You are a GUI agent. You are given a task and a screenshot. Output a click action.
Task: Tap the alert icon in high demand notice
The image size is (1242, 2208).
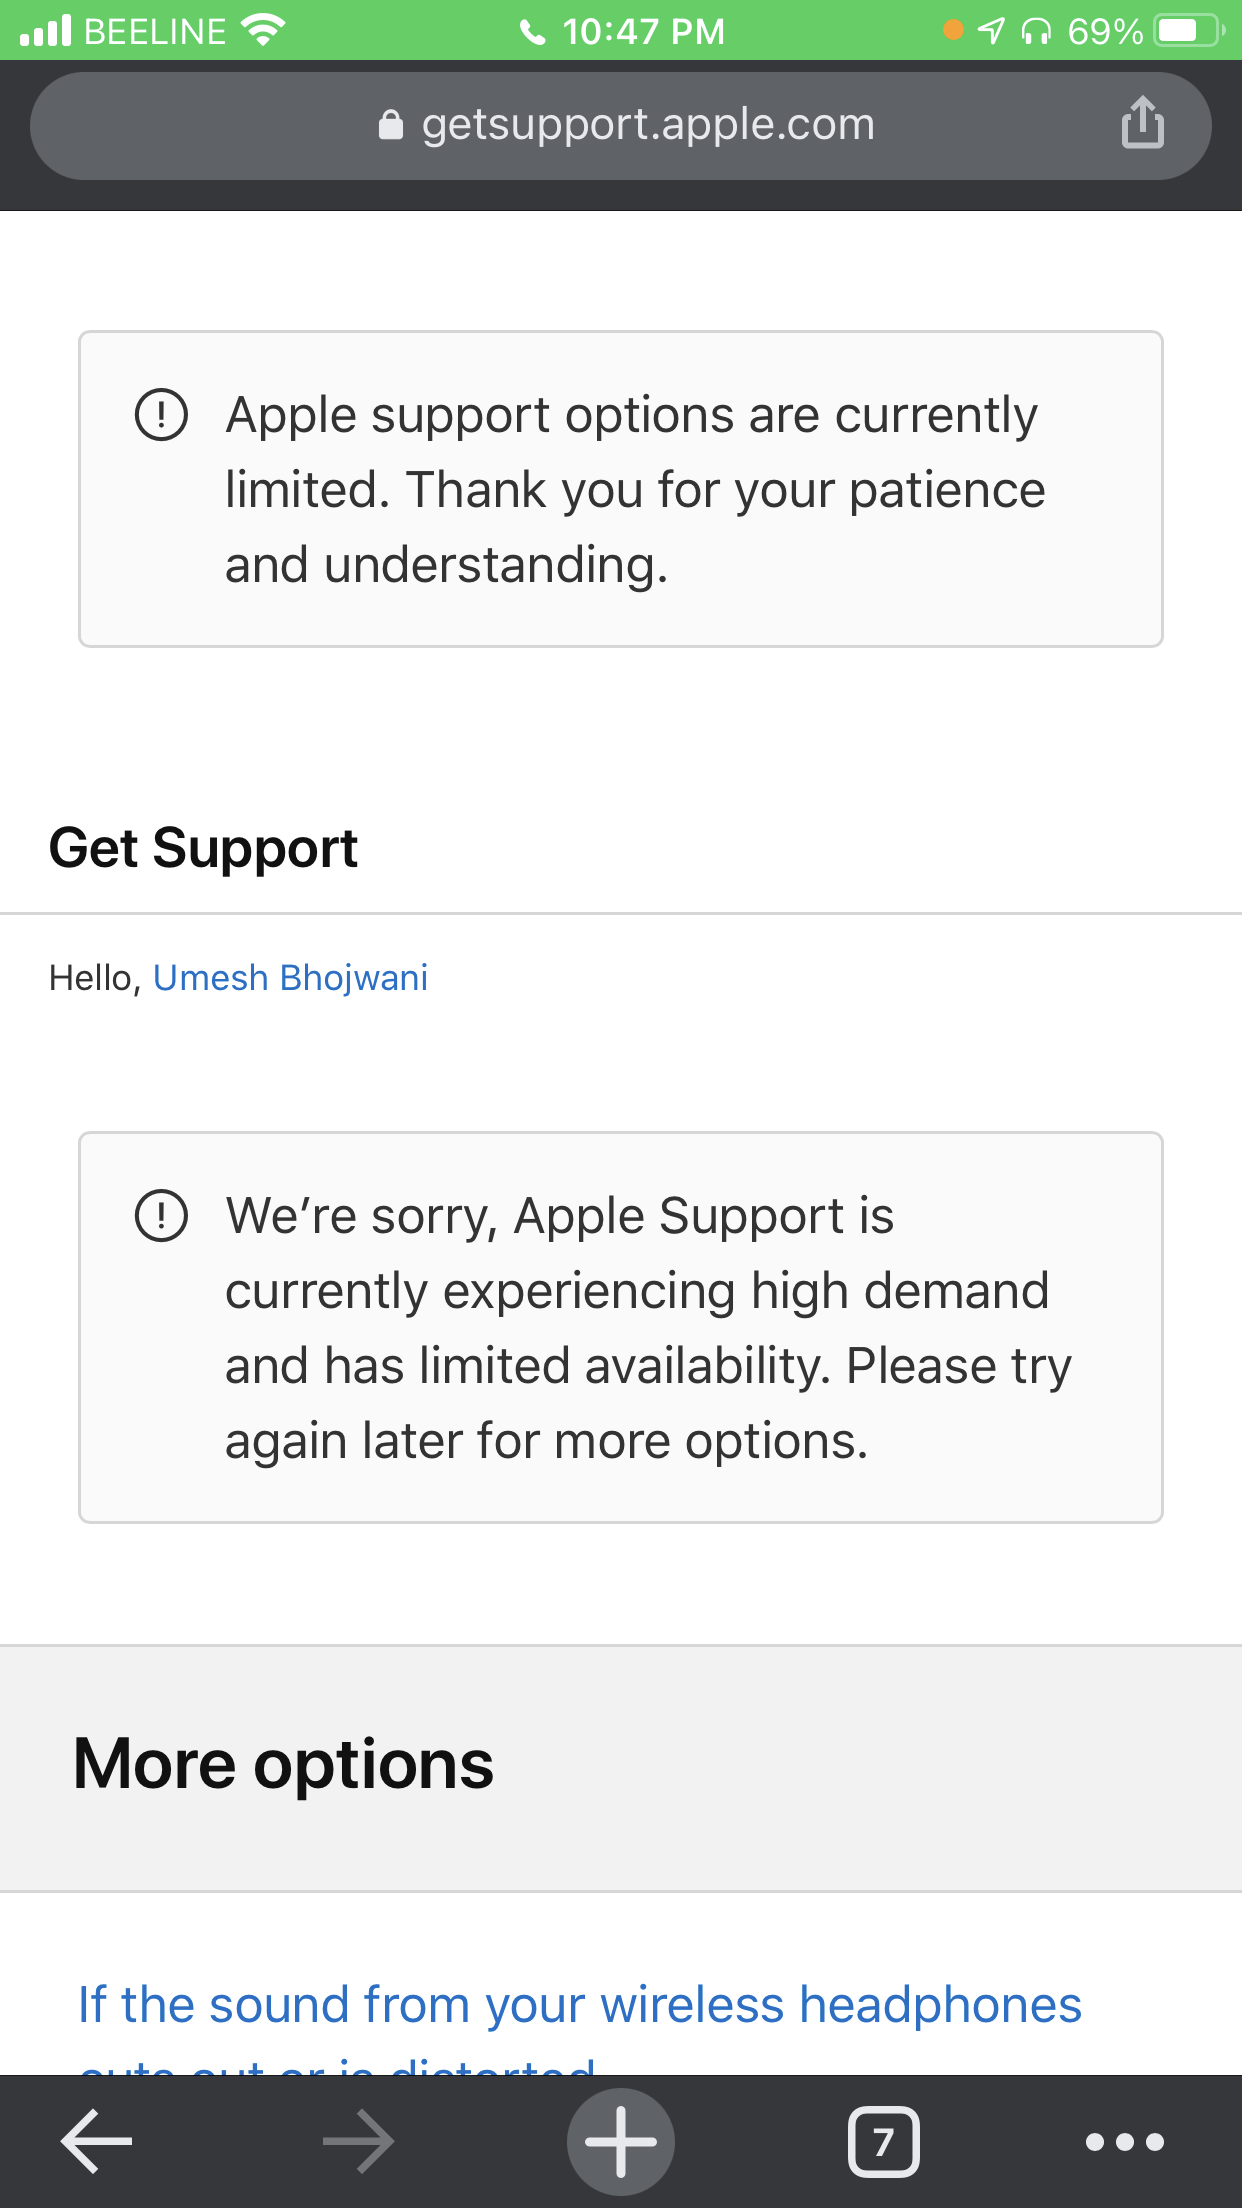pyautogui.click(x=161, y=1216)
